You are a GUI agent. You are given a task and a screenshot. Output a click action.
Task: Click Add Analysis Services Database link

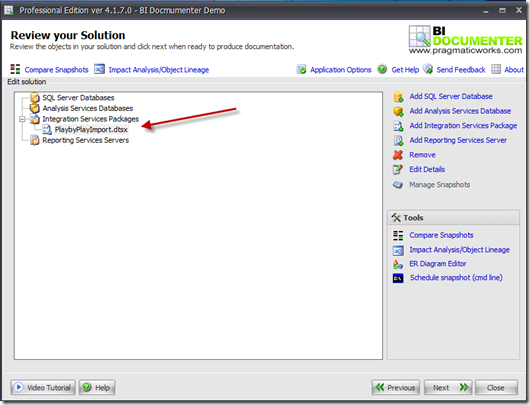[x=460, y=111]
